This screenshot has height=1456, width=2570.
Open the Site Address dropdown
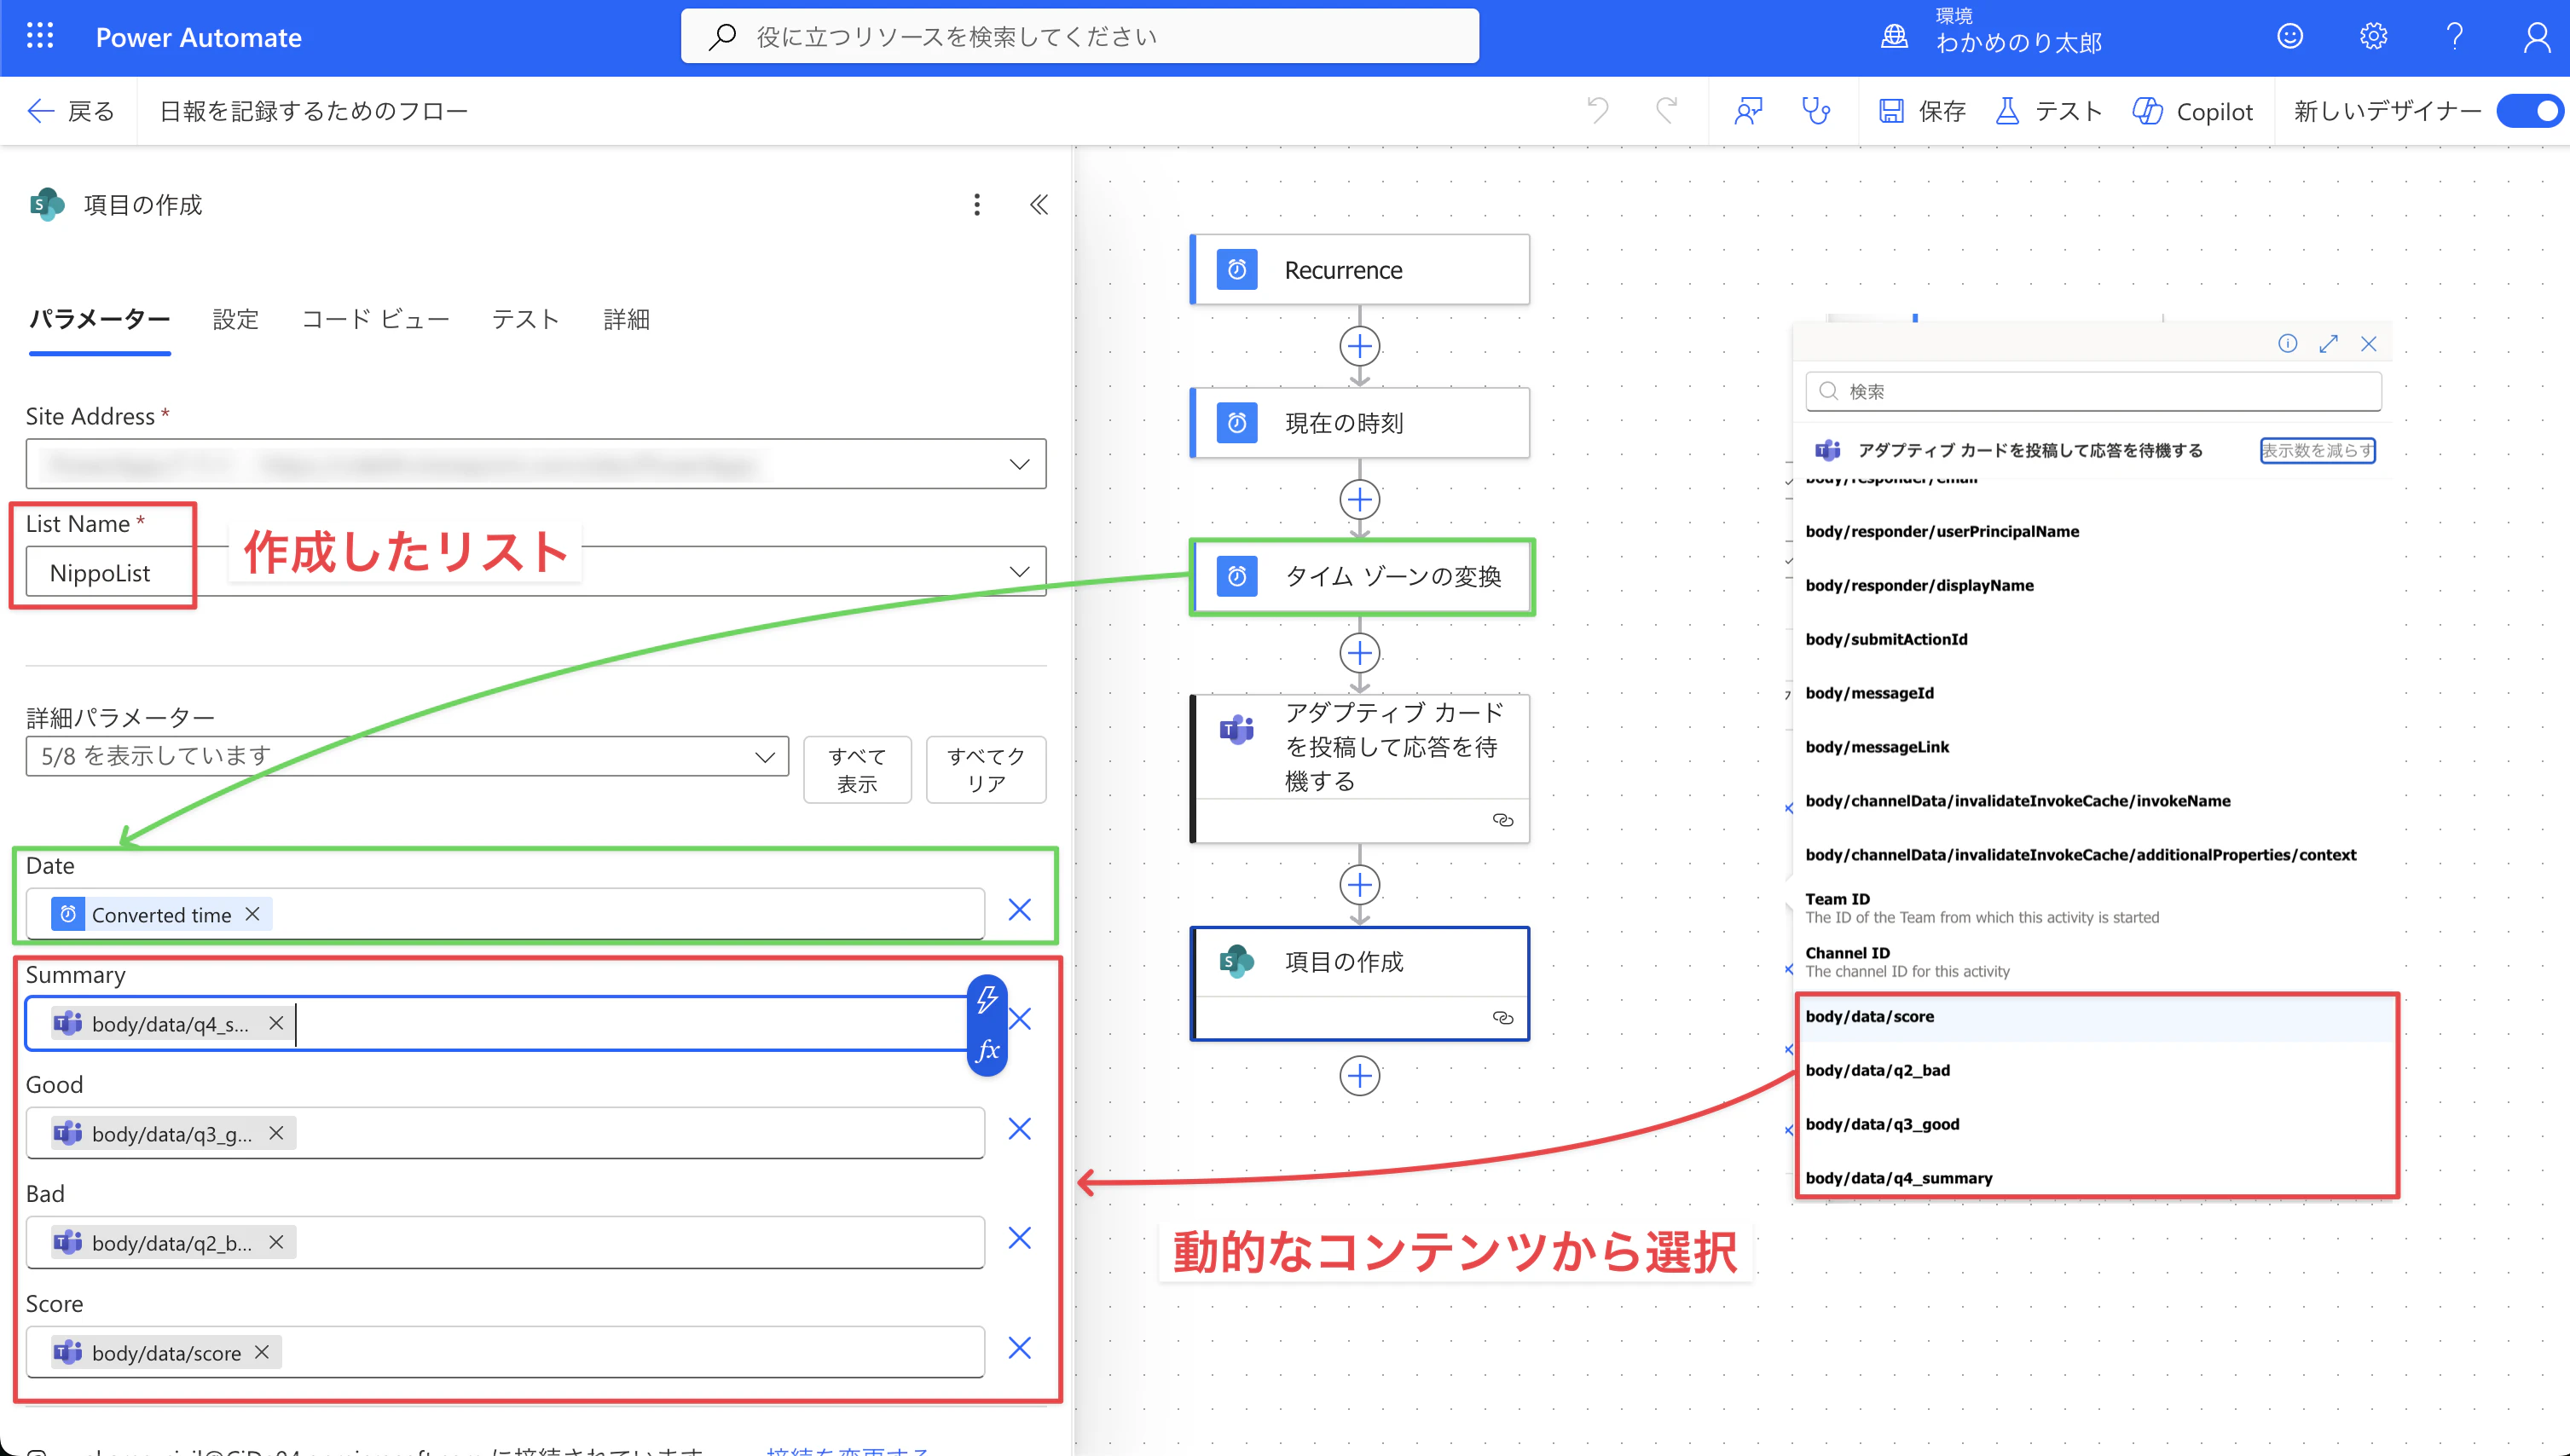tap(1019, 464)
